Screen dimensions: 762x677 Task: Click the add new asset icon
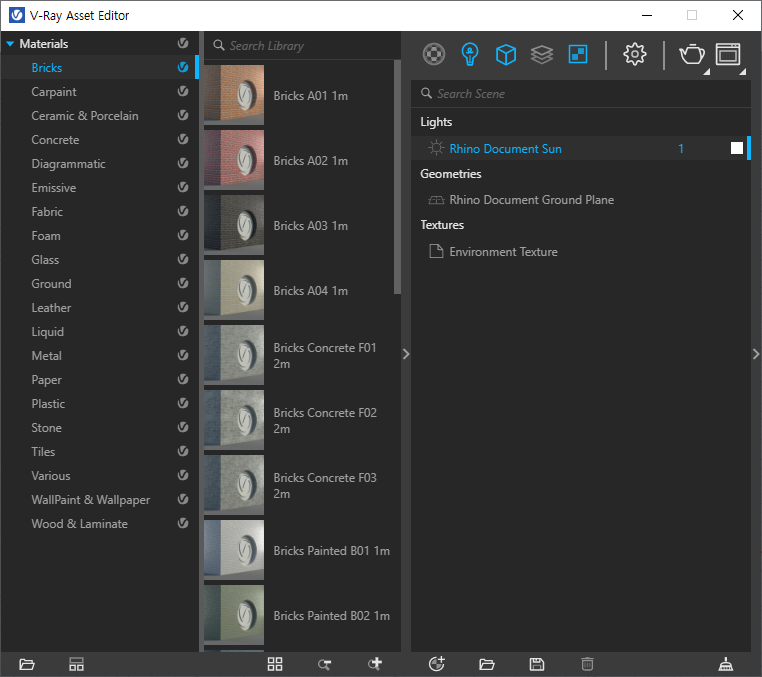tap(436, 663)
